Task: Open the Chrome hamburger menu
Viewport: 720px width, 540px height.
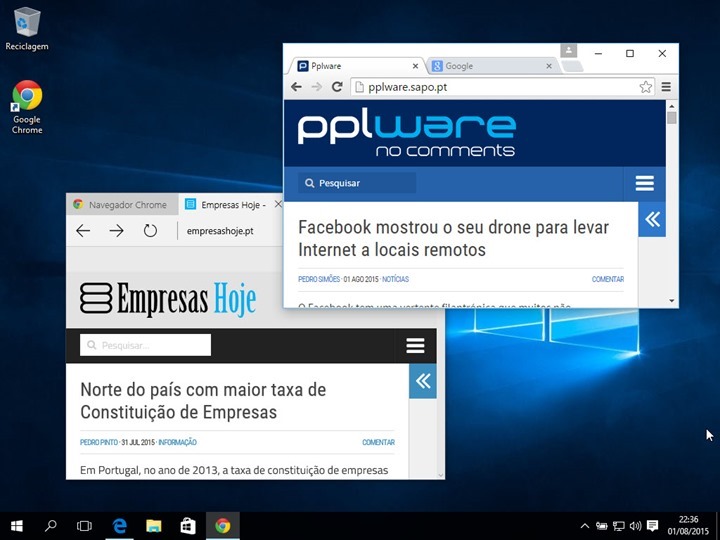Action: point(666,87)
